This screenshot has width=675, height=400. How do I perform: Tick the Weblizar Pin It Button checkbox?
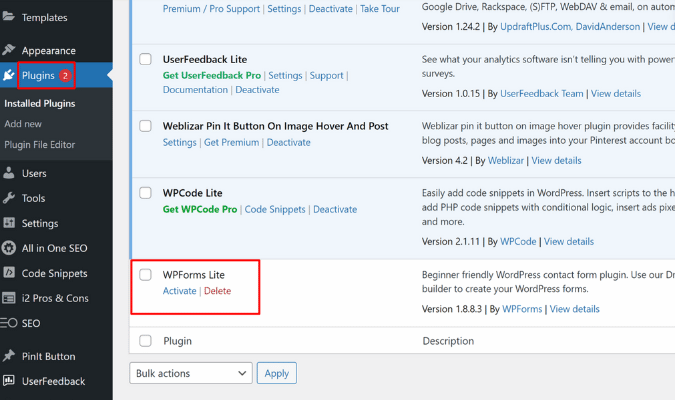coord(146,126)
